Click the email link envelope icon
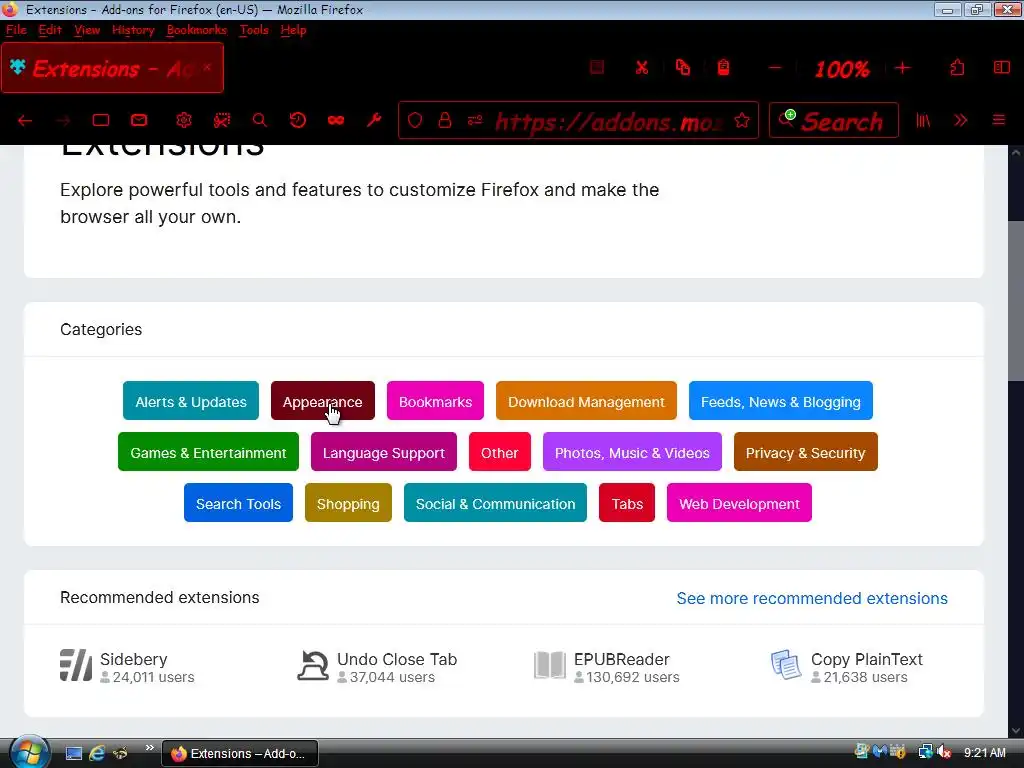Image resolution: width=1024 pixels, height=768 pixels. tap(139, 120)
